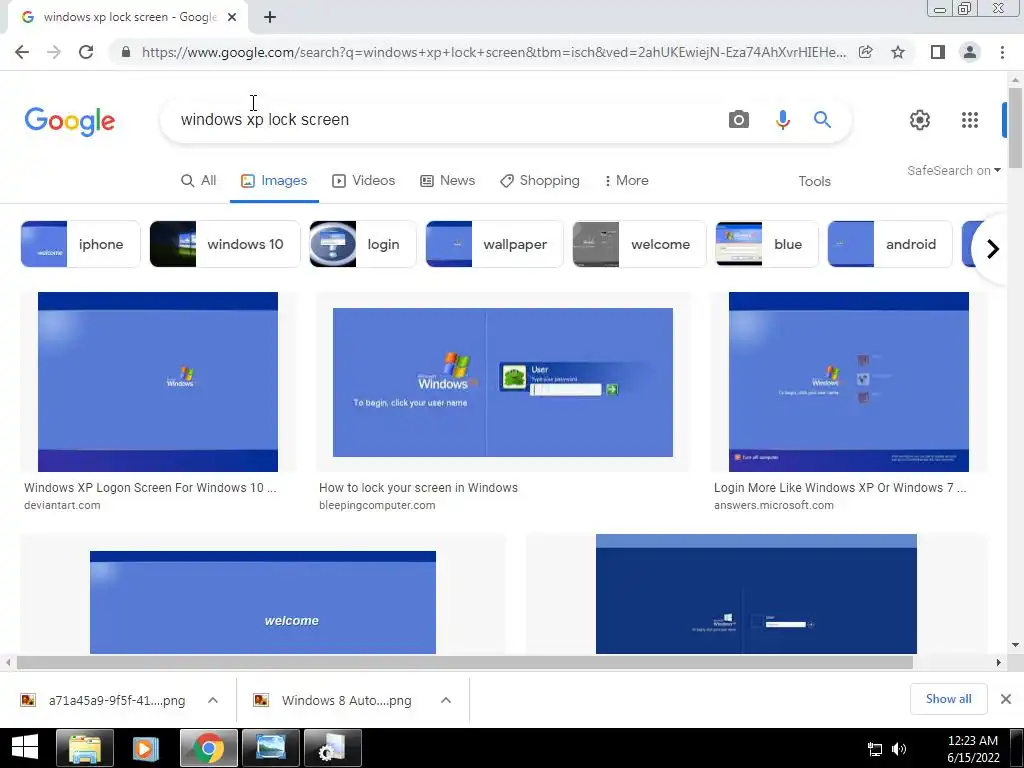Open a new tab with the plus button

pos(270,17)
